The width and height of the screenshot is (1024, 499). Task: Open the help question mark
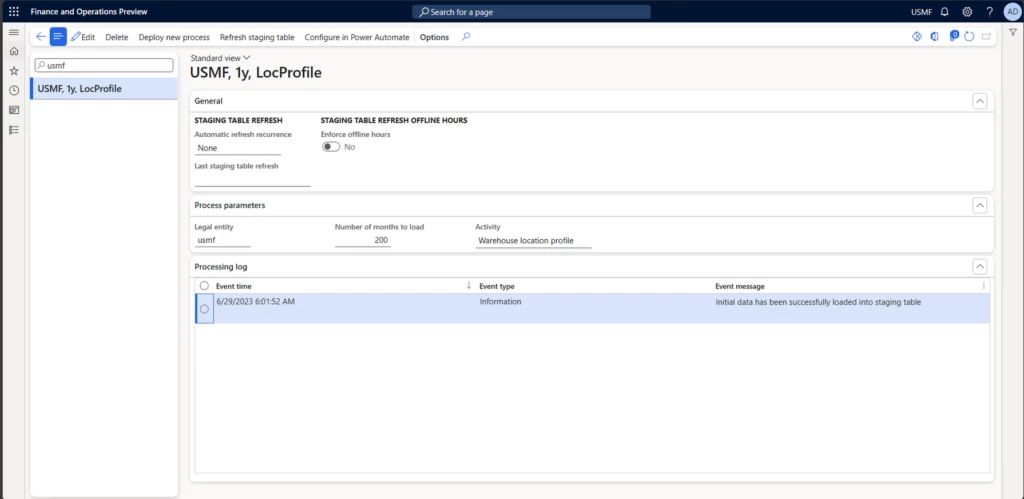(989, 12)
